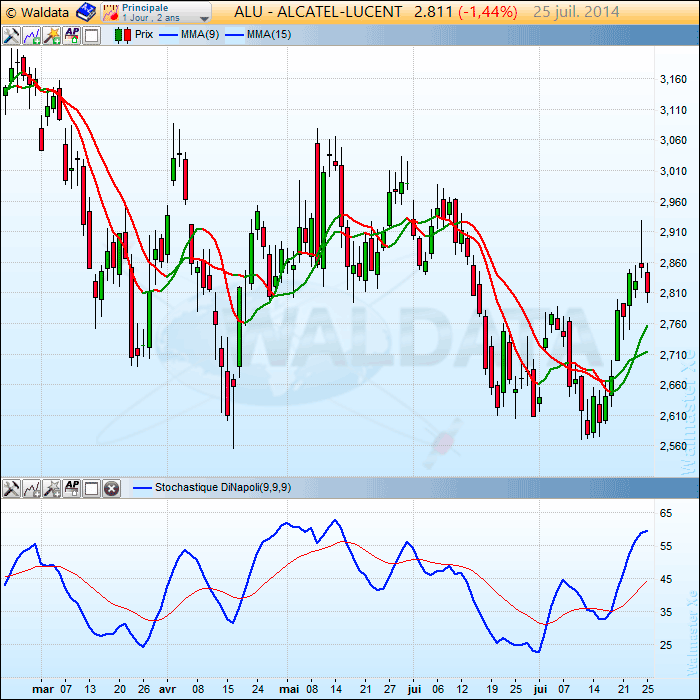Click '1 Jour , 2 ans' period text
700x700 pixels.
151,18
